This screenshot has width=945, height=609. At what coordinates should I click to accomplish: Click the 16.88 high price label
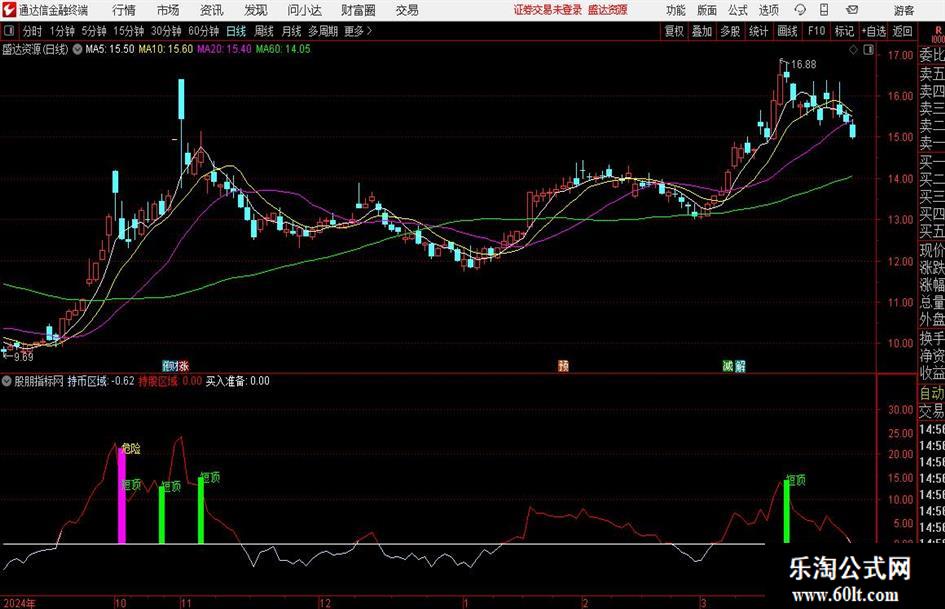point(804,65)
